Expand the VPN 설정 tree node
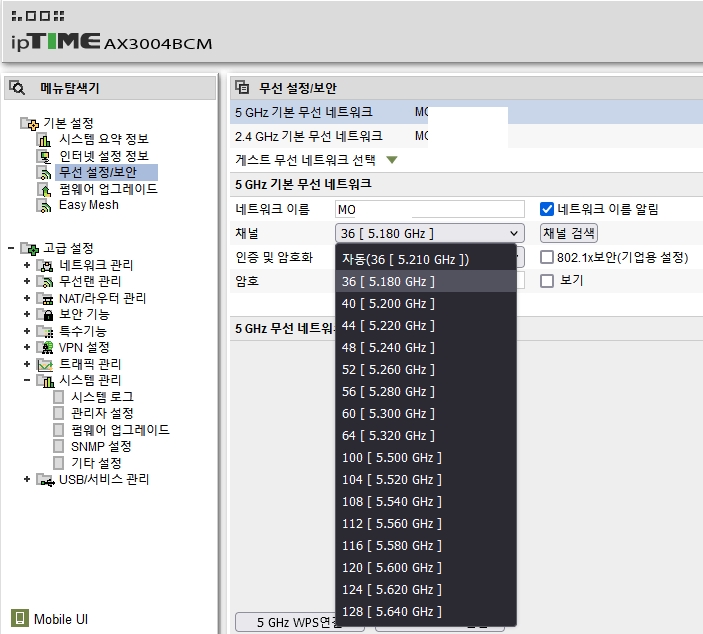This screenshot has width=703, height=634. click(x=27, y=347)
